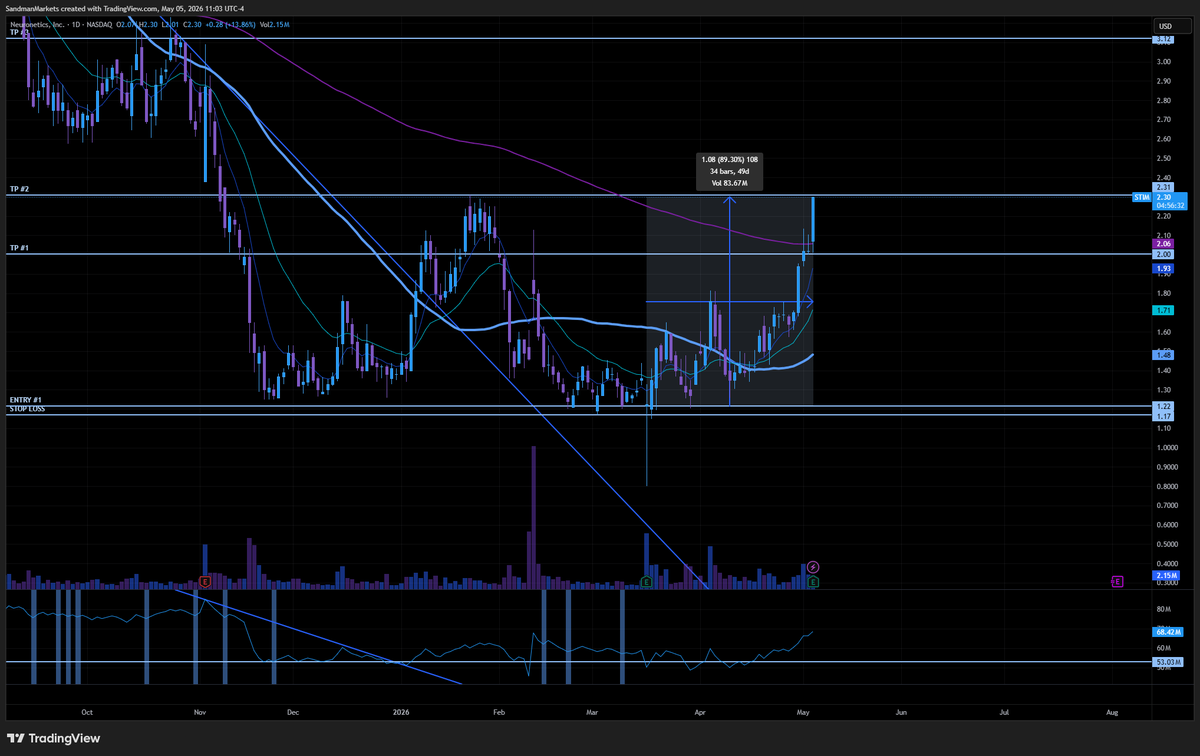Click the Apr label on the time axis
This screenshot has width=1200, height=756.
pos(700,713)
